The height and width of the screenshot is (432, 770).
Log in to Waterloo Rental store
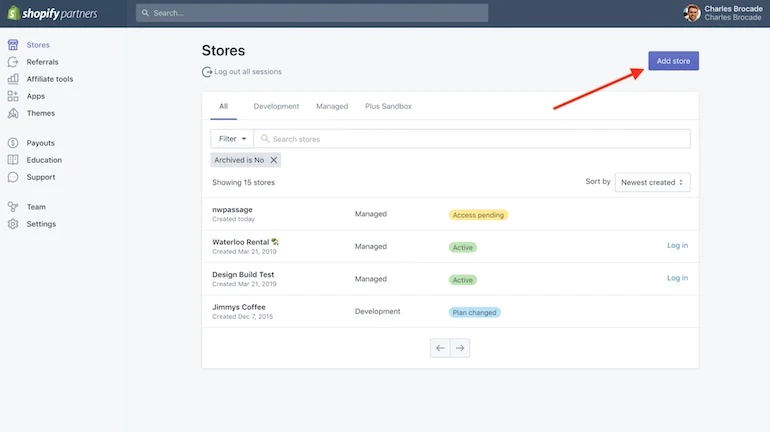click(x=677, y=245)
